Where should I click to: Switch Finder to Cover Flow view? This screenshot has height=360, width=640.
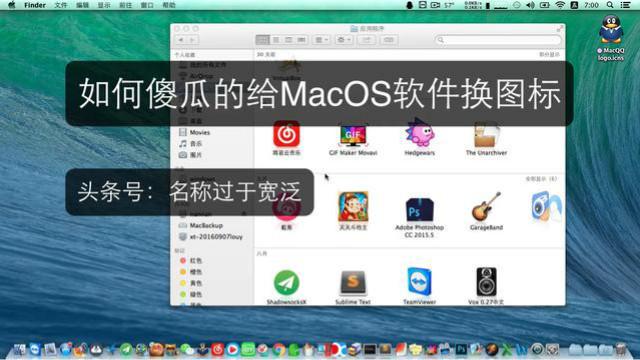click(x=301, y=40)
